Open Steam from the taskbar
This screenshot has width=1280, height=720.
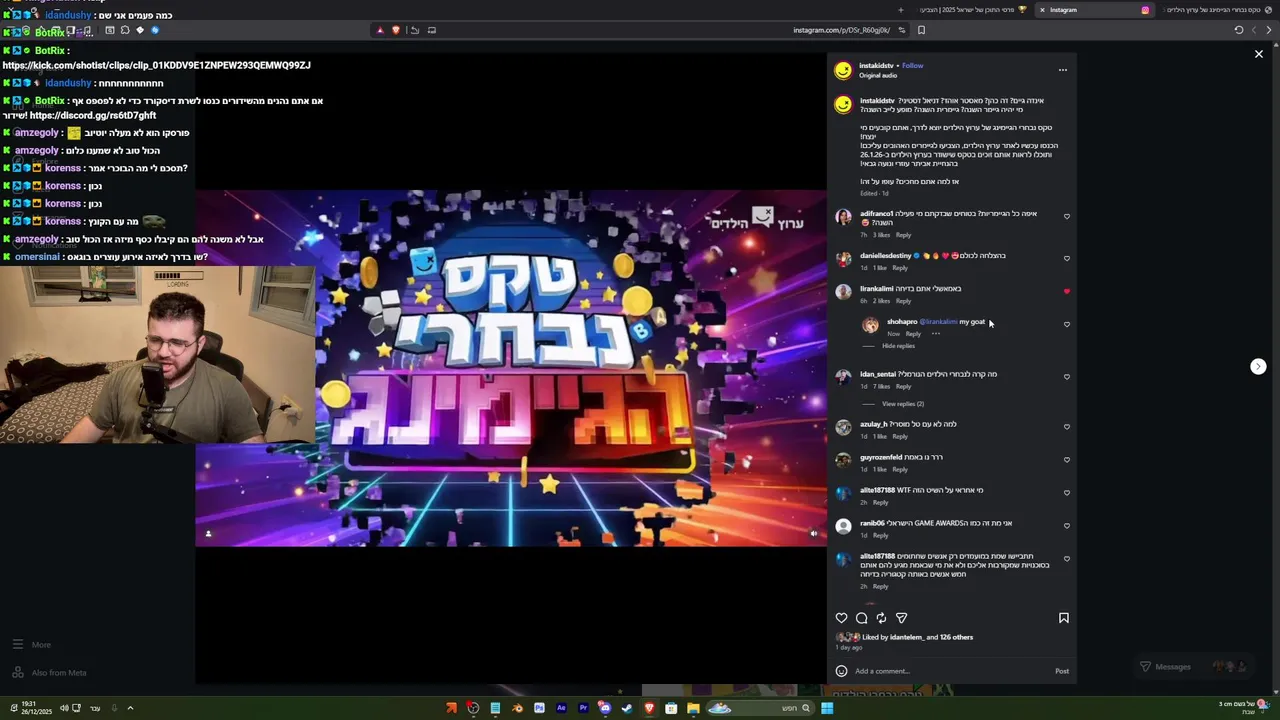coord(627,709)
